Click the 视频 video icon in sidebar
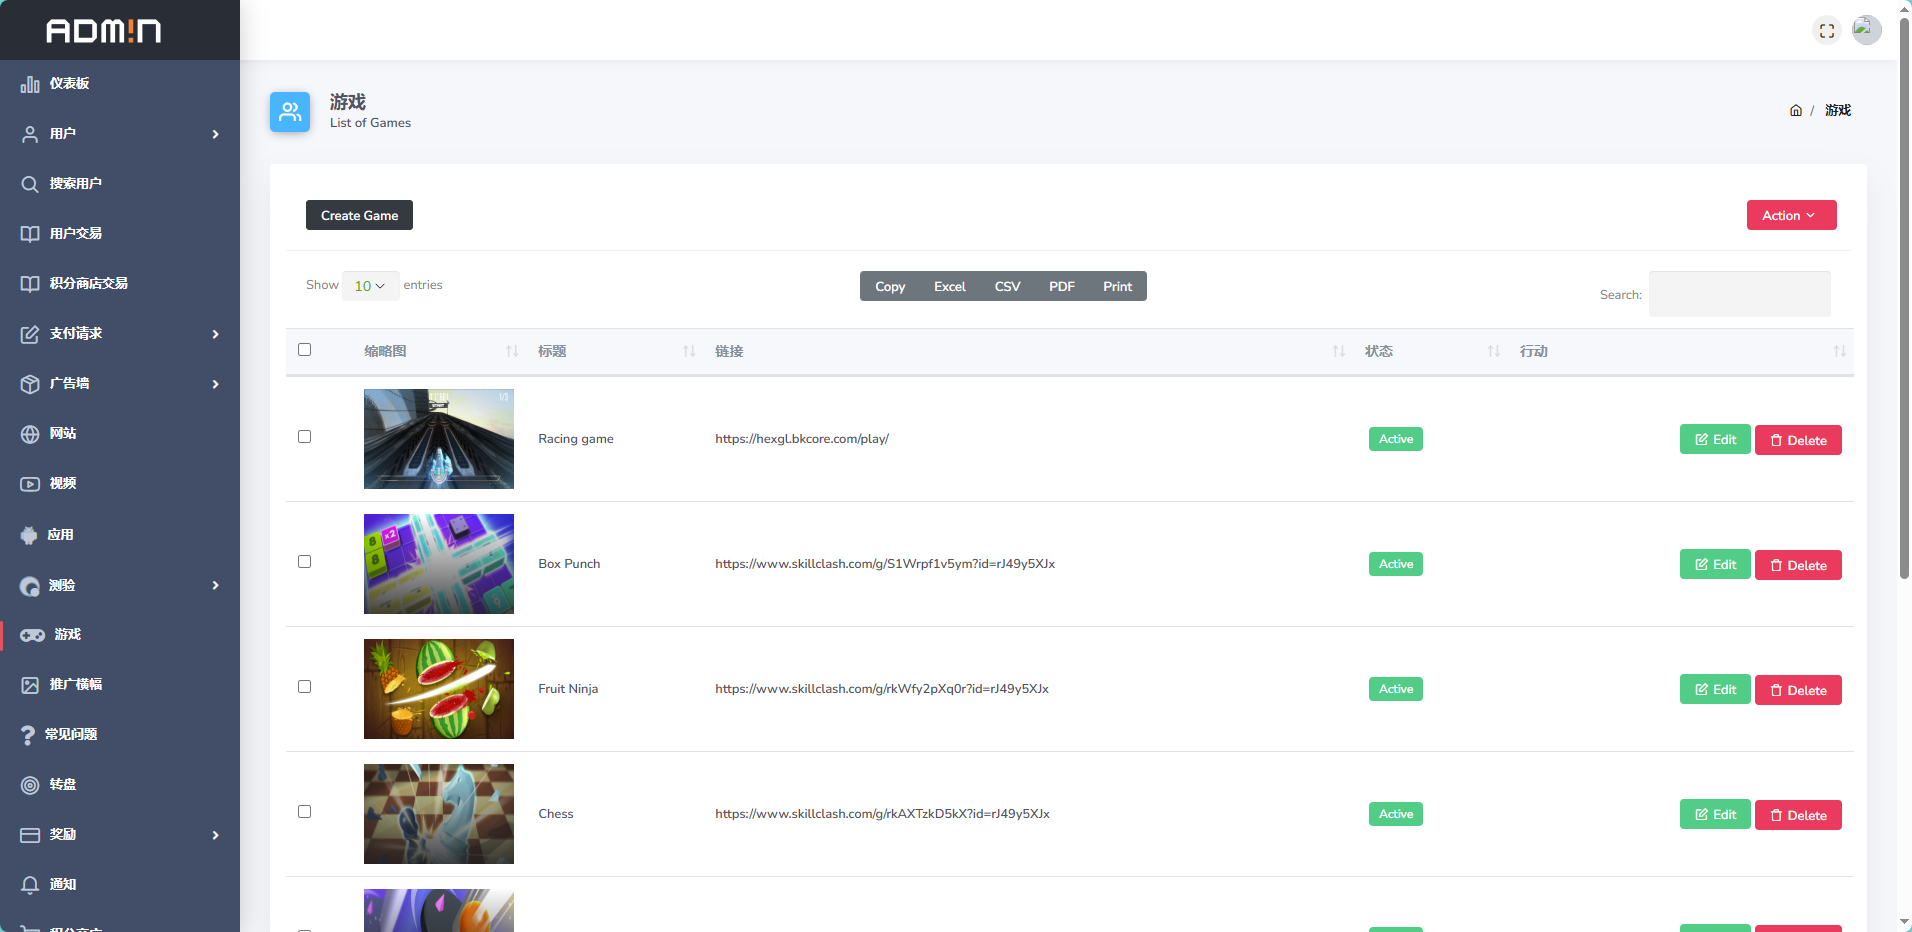Screen dimensions: 1912x932 [30, 484]
